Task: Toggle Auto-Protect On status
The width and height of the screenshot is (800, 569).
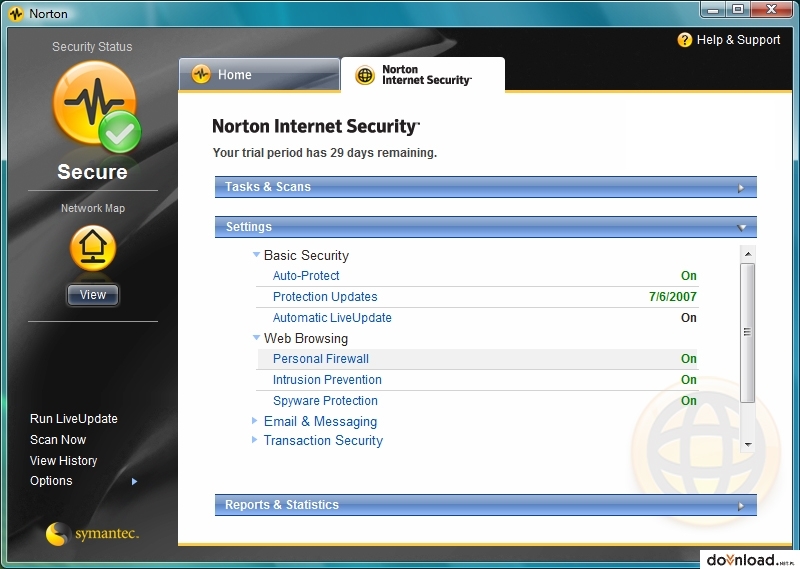Action: pos(689,276)
